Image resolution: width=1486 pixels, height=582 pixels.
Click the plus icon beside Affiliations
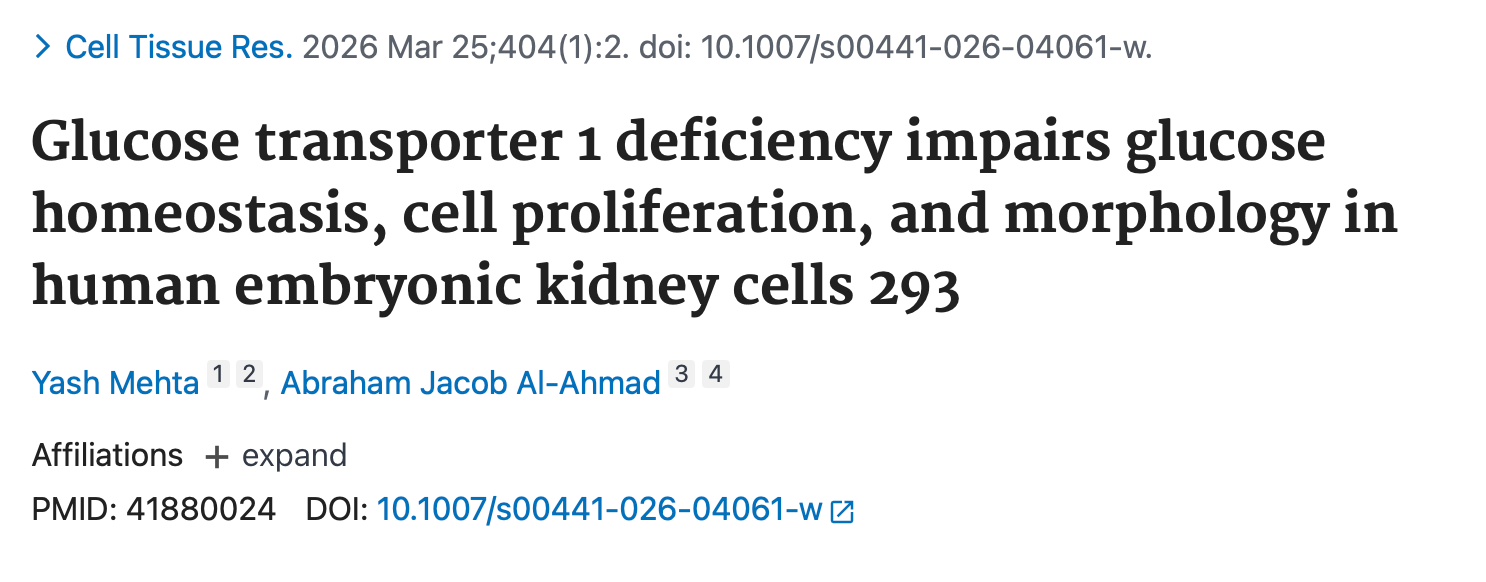click(x=216, y=457)
